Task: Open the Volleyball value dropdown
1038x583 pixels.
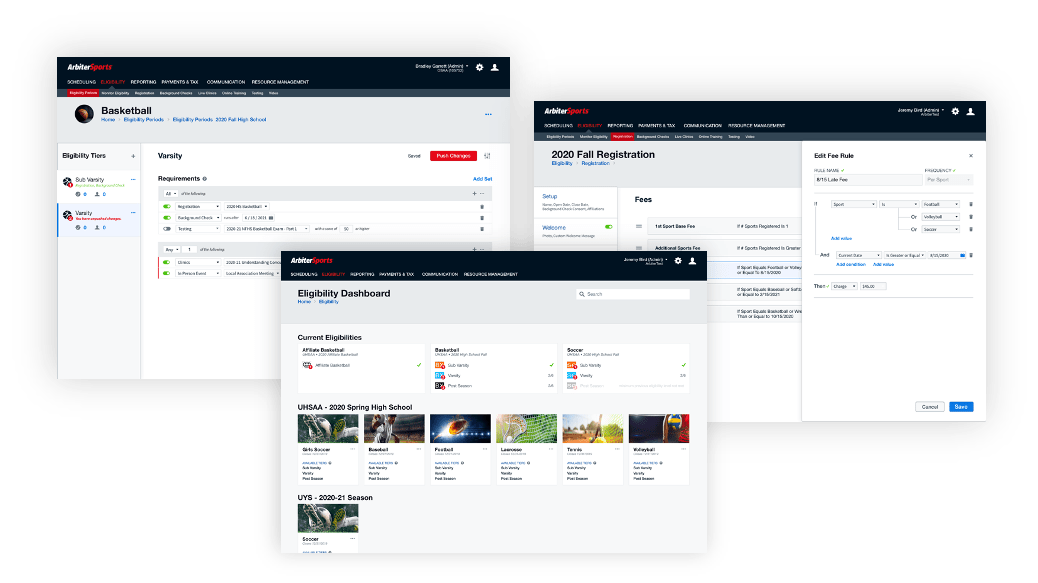Action: pyautogui.click(x=941, y=217)
